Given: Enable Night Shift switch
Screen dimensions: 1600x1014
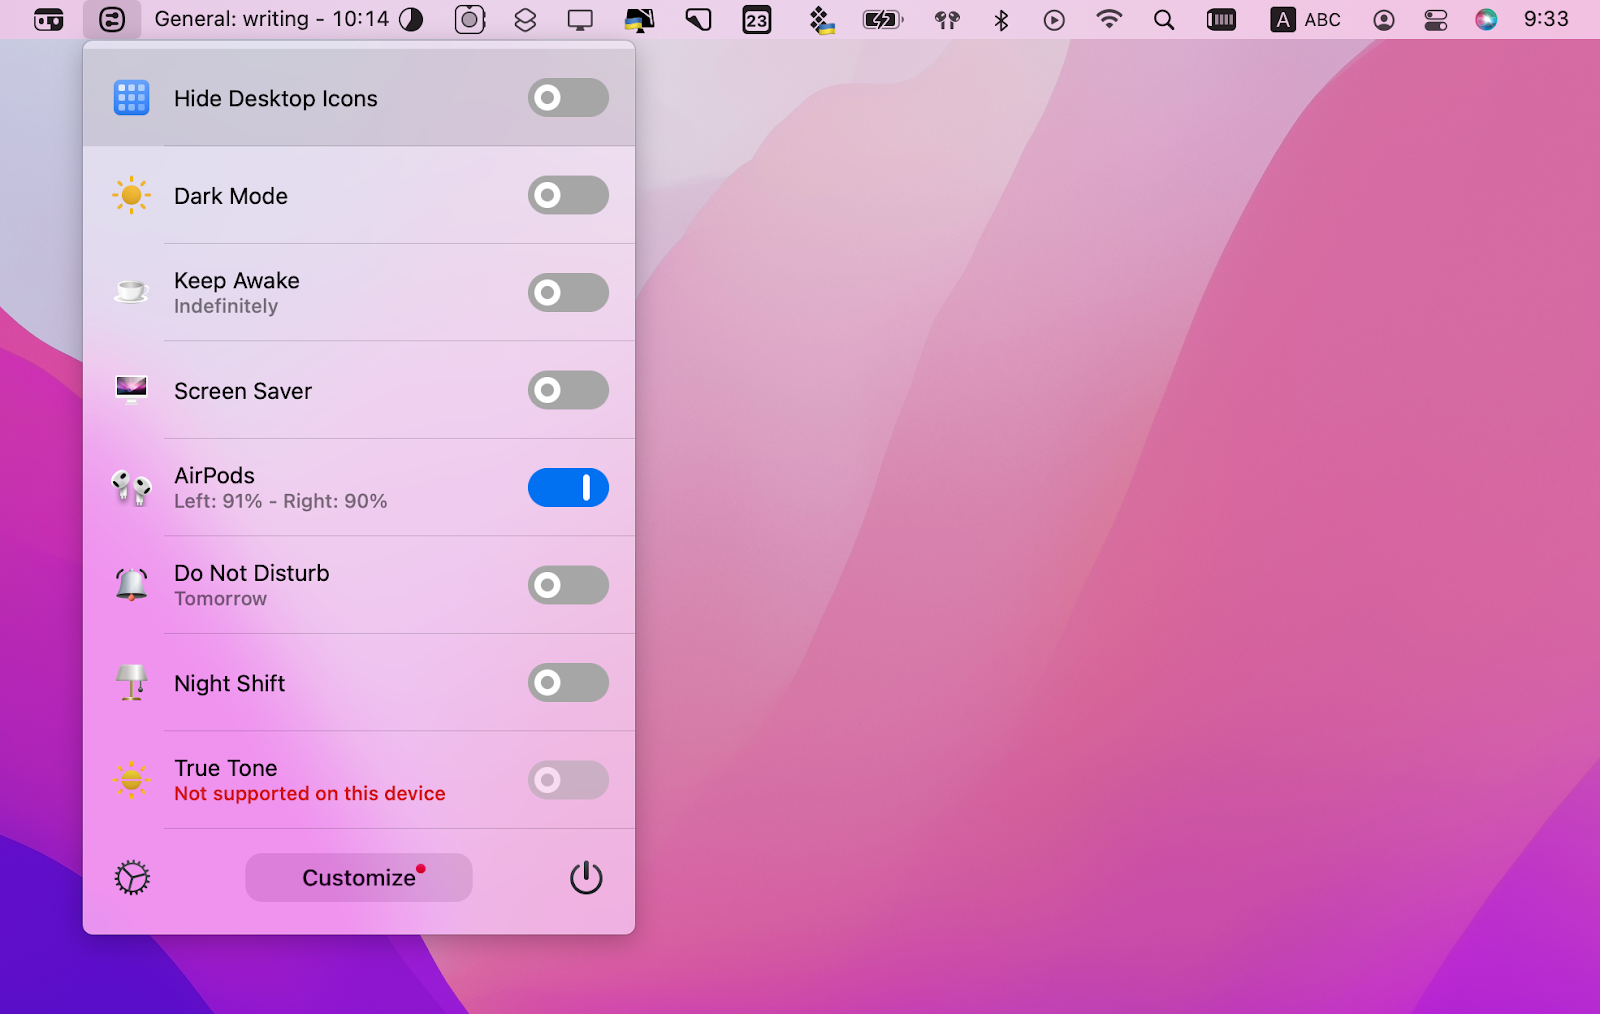Looking at the screenshot, I should (x=568, y=683).
